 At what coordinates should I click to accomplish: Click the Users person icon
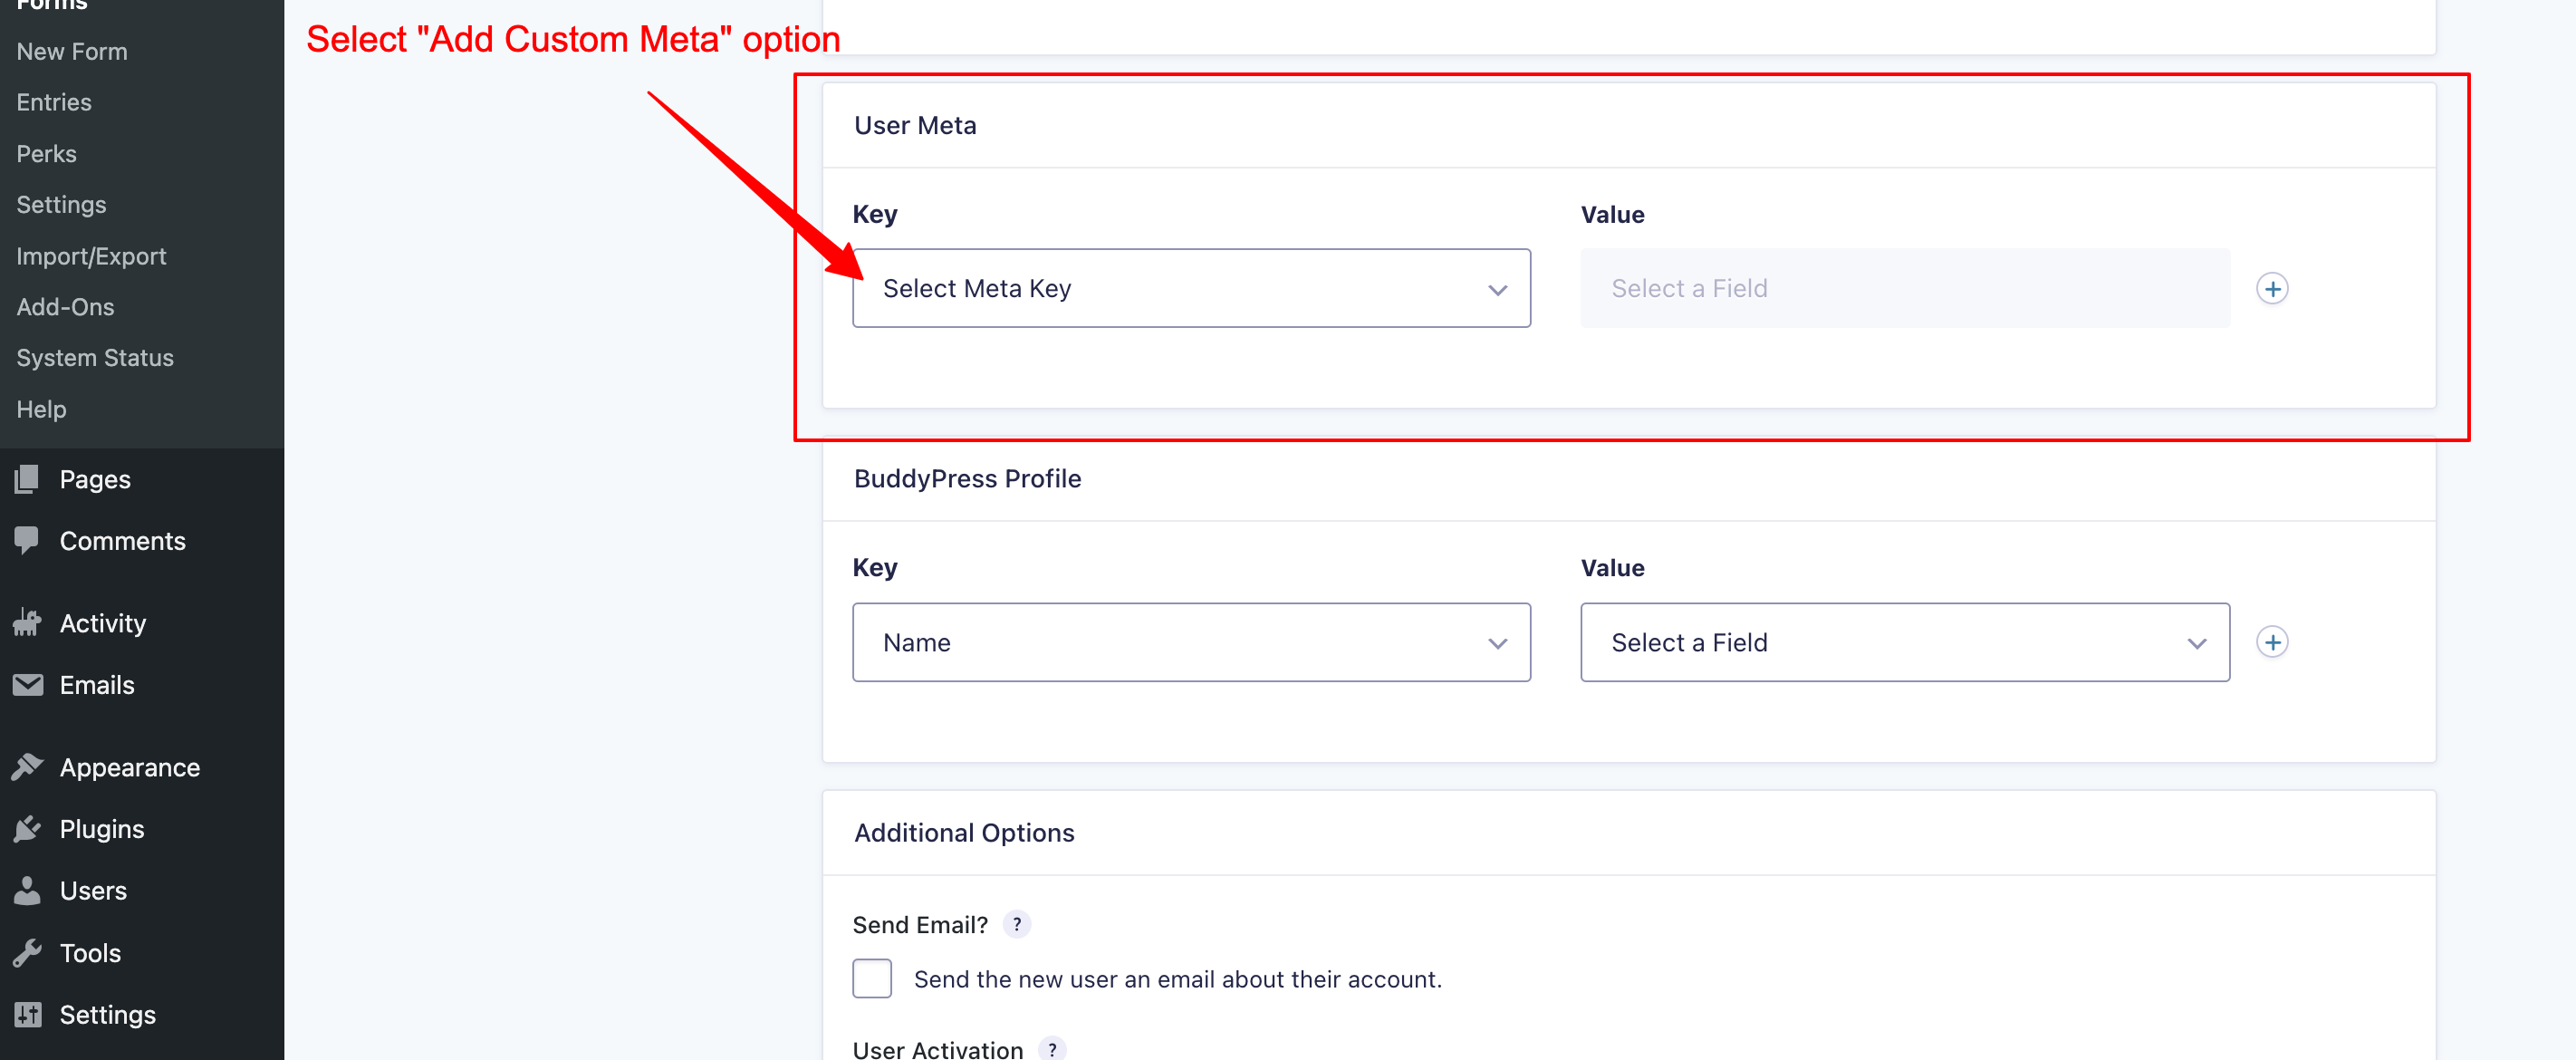27,891
